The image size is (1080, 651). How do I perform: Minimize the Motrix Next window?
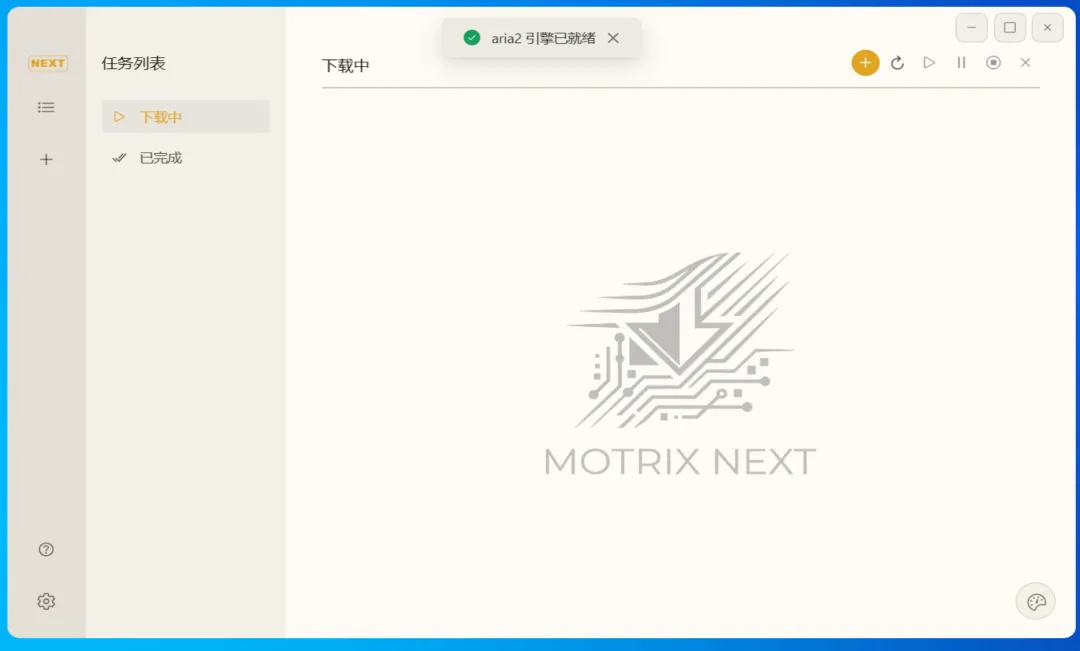coord(972,28)
